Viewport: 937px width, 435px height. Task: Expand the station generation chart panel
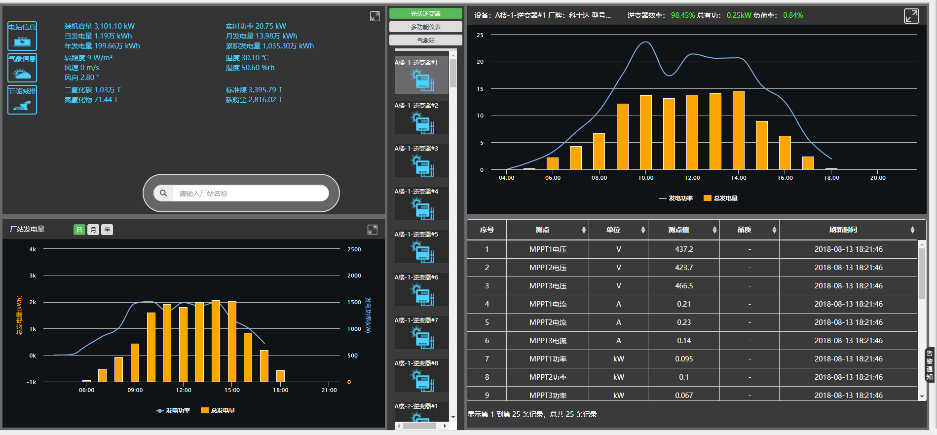click(x=372, y=229)
